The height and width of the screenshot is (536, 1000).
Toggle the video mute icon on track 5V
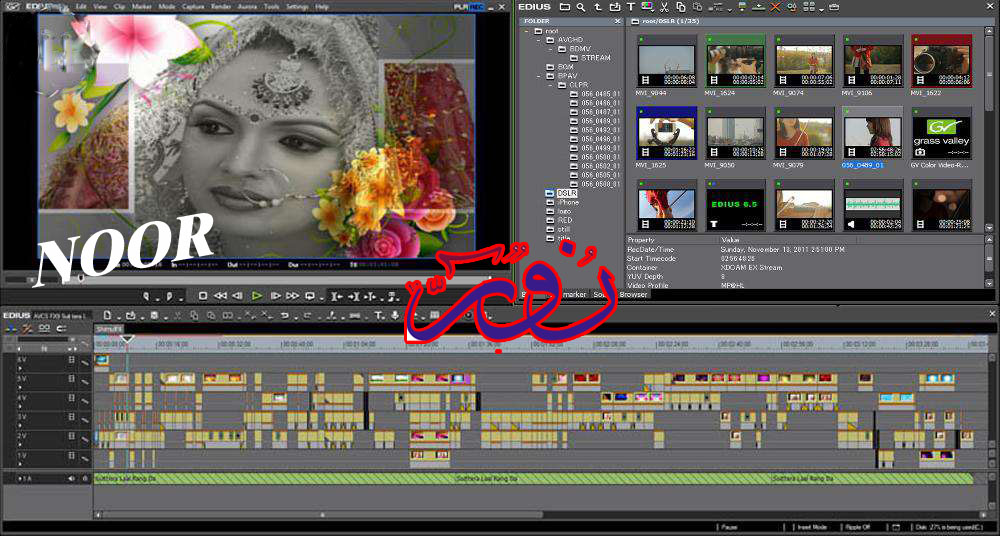coord(71,378)
